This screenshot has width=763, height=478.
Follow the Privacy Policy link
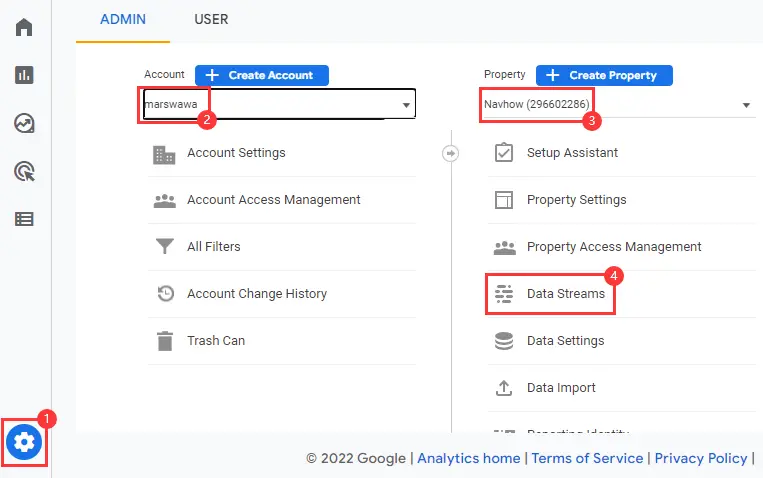click(701, 459)
